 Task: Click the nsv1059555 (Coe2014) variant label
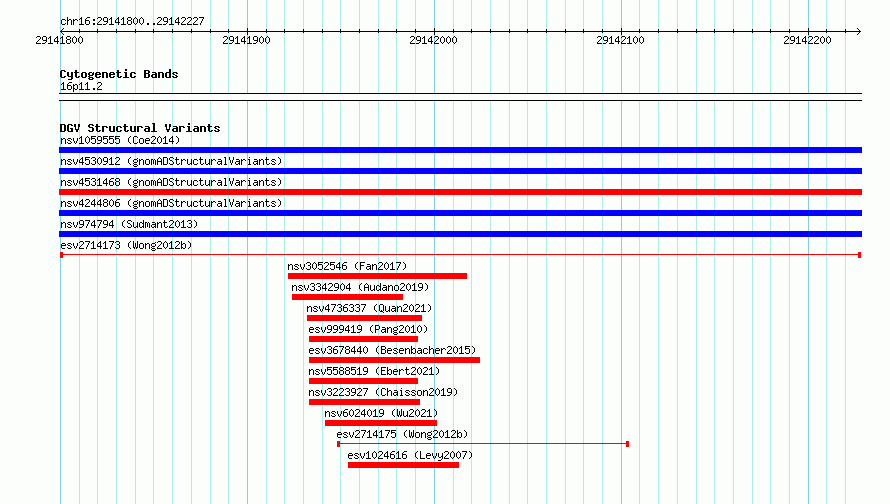(x=120, y=140)
